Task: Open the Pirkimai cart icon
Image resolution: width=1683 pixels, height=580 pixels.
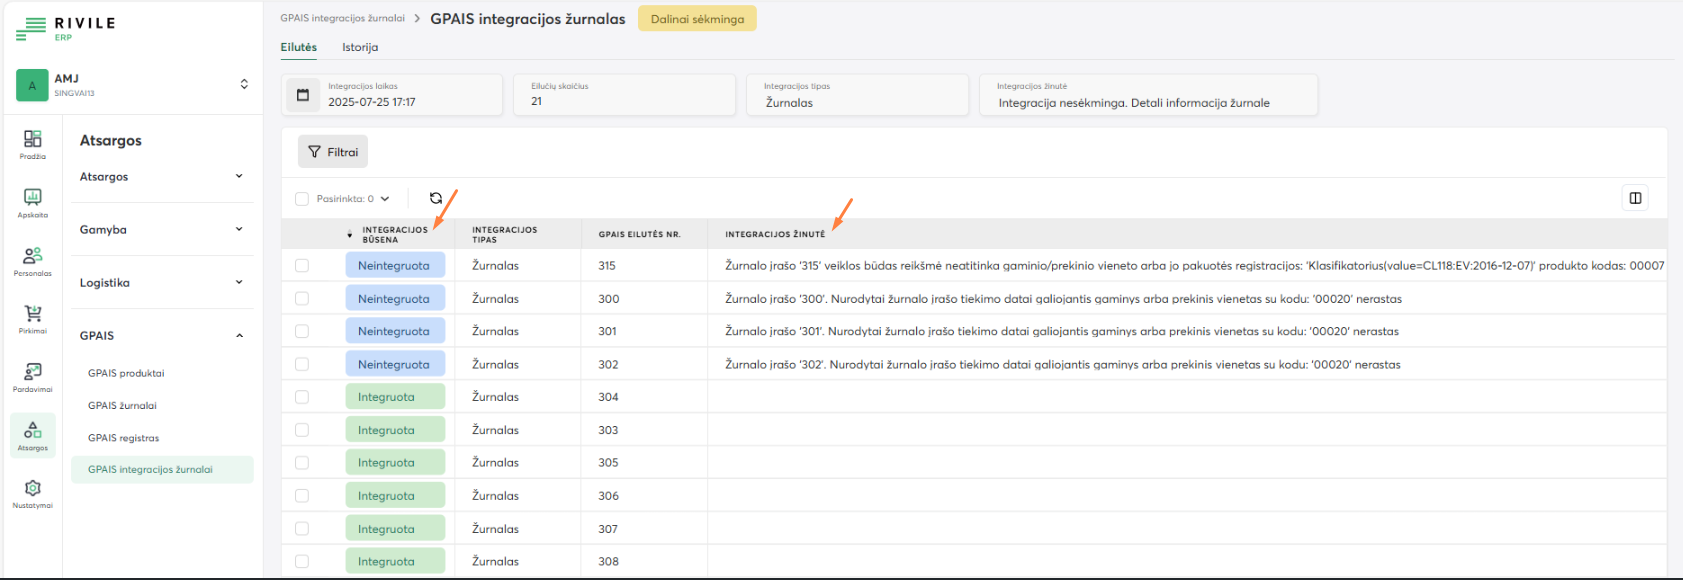Action: coord(32,315)
